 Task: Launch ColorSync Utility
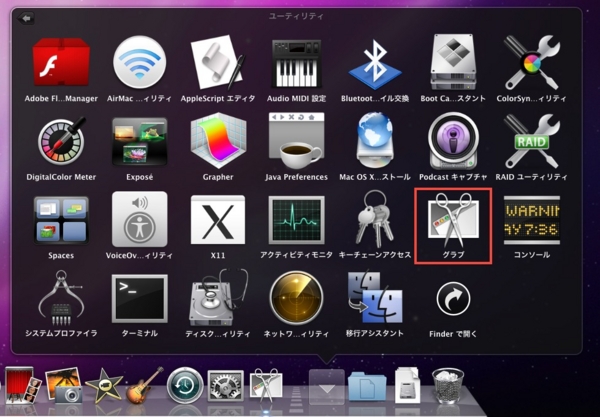[x=532, y=62]
